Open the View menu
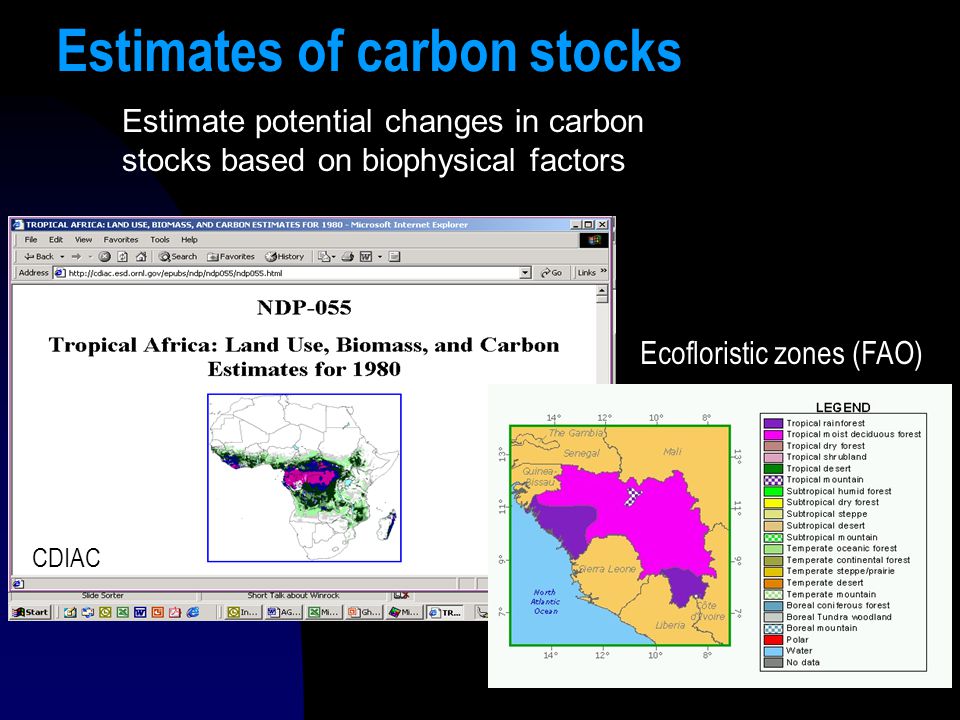The image size is (960, 720). (x=83, y=240)
